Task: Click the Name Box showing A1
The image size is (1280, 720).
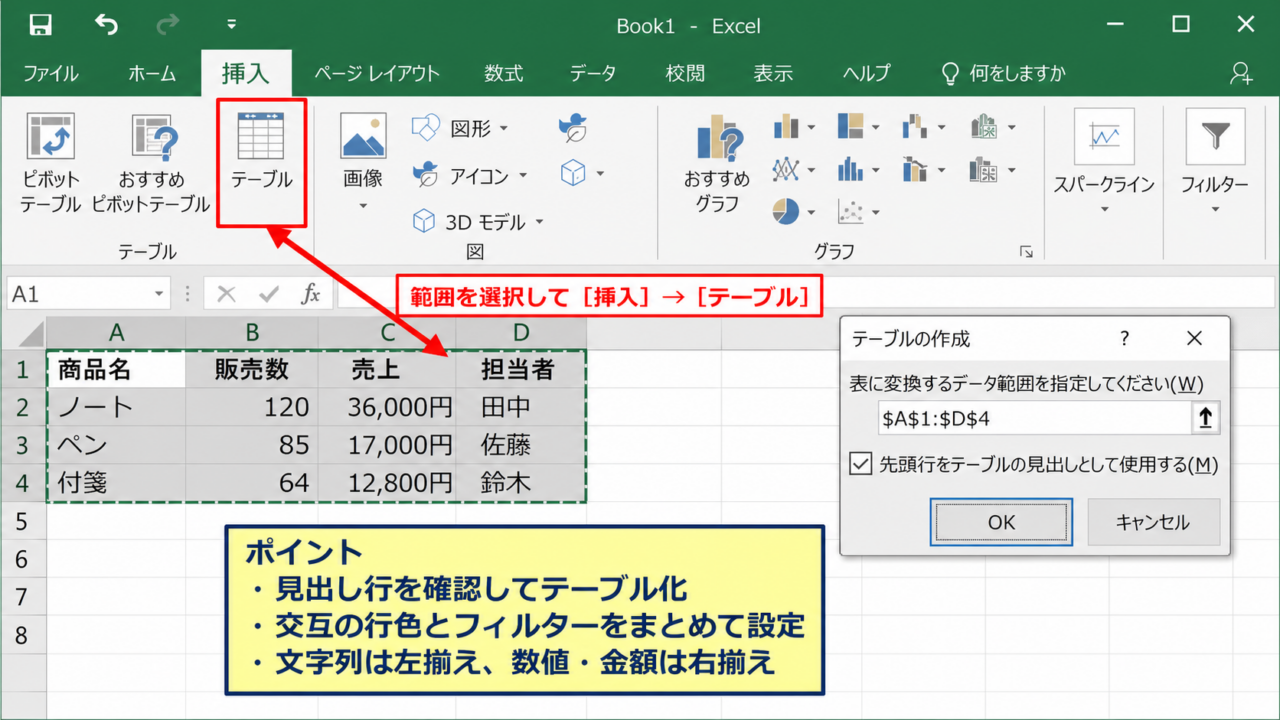Action: 79,294
